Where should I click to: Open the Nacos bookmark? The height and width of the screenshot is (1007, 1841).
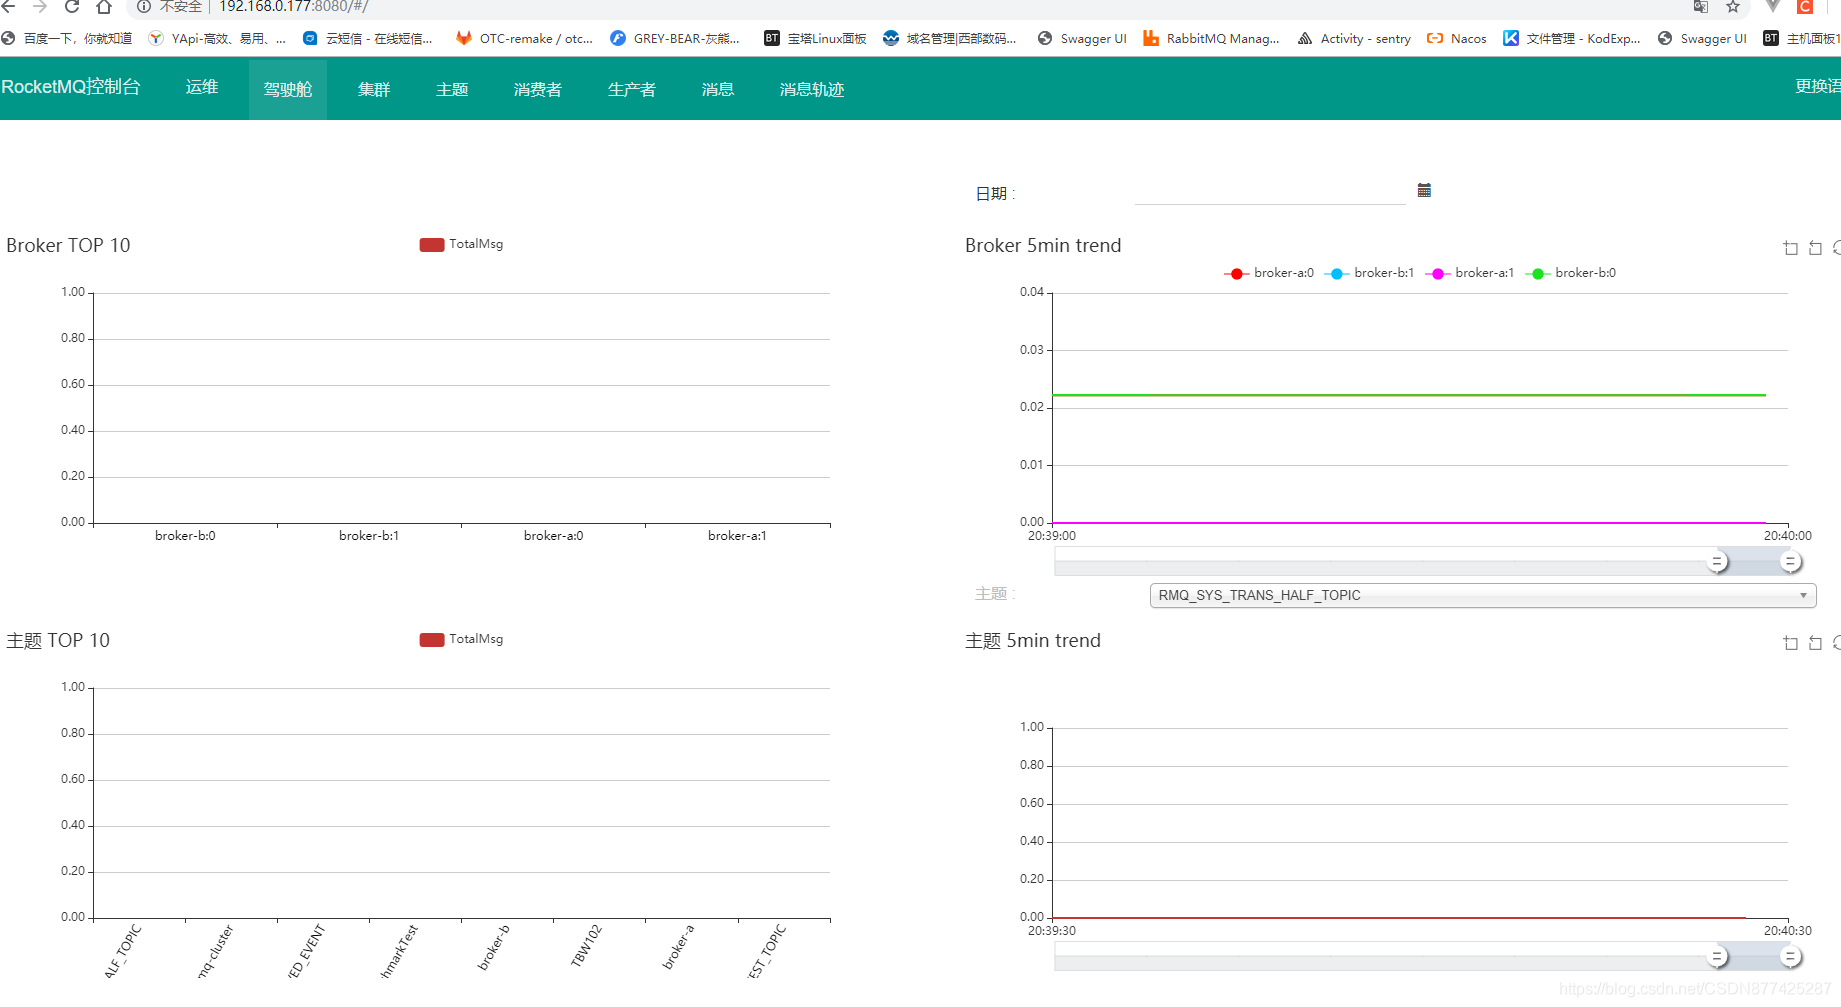[x=1457, y=39]
